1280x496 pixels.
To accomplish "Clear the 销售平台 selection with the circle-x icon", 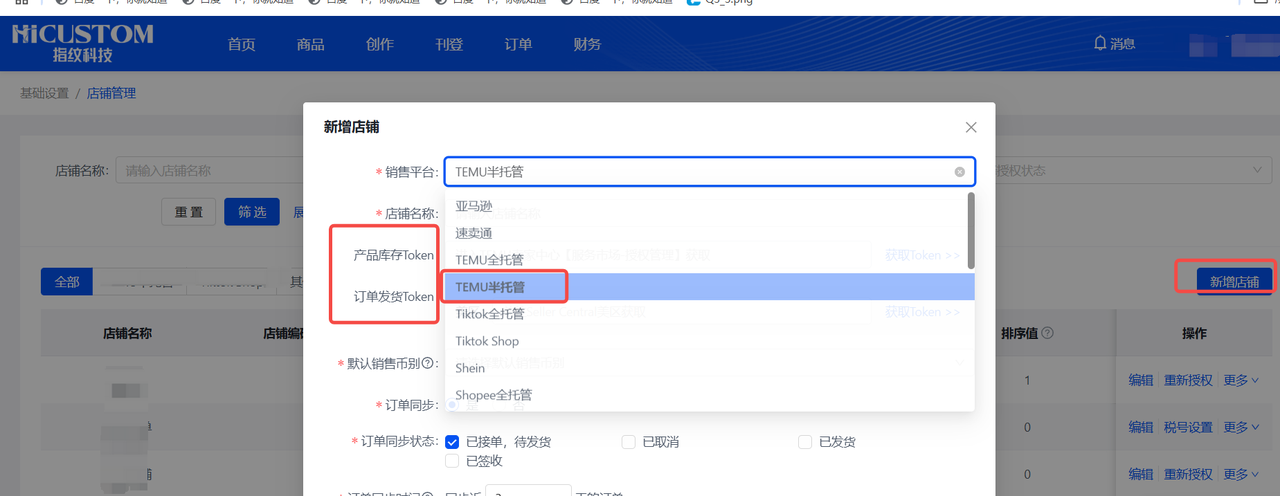I will point(959,172).
